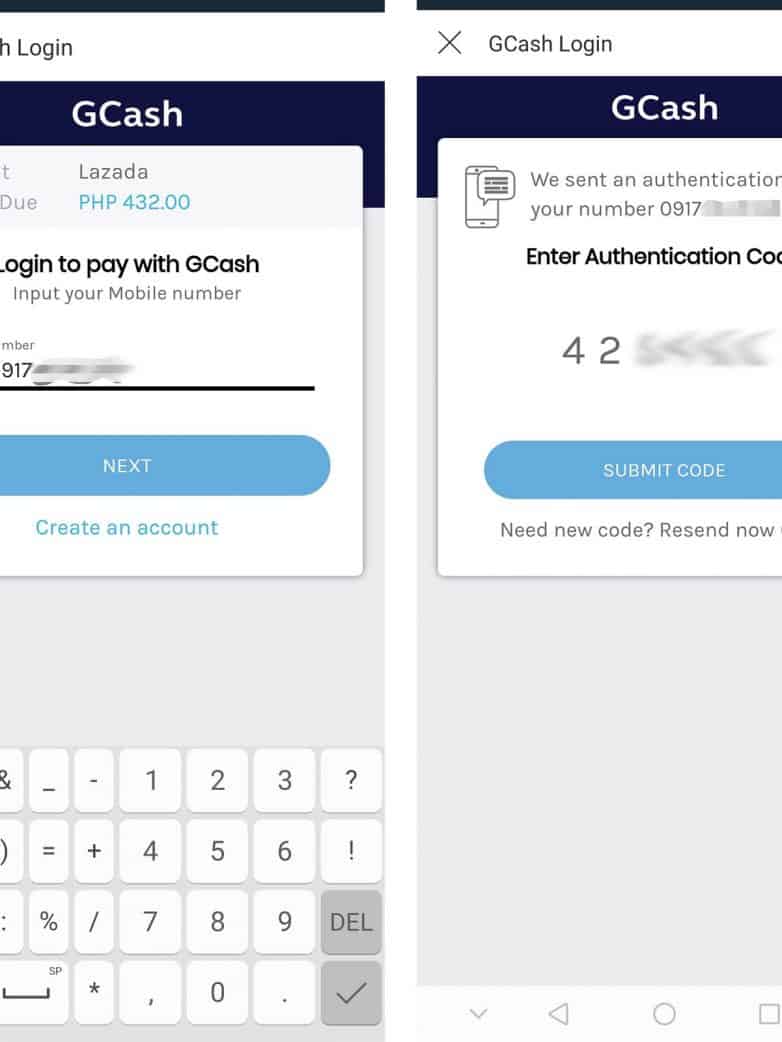This screenshot has width=782, height=1042.
Task: Hide keyboard with the down chevron
Action: point(478,1014)
